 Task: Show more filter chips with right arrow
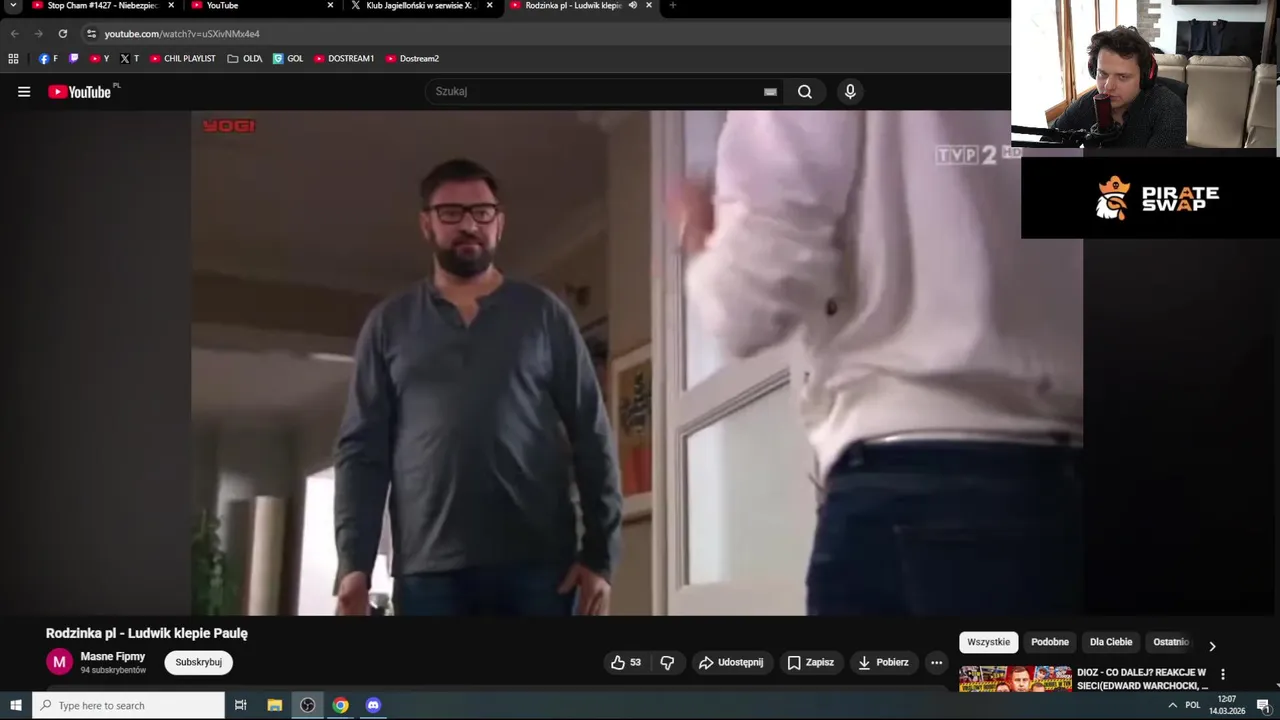point(1212,646)
